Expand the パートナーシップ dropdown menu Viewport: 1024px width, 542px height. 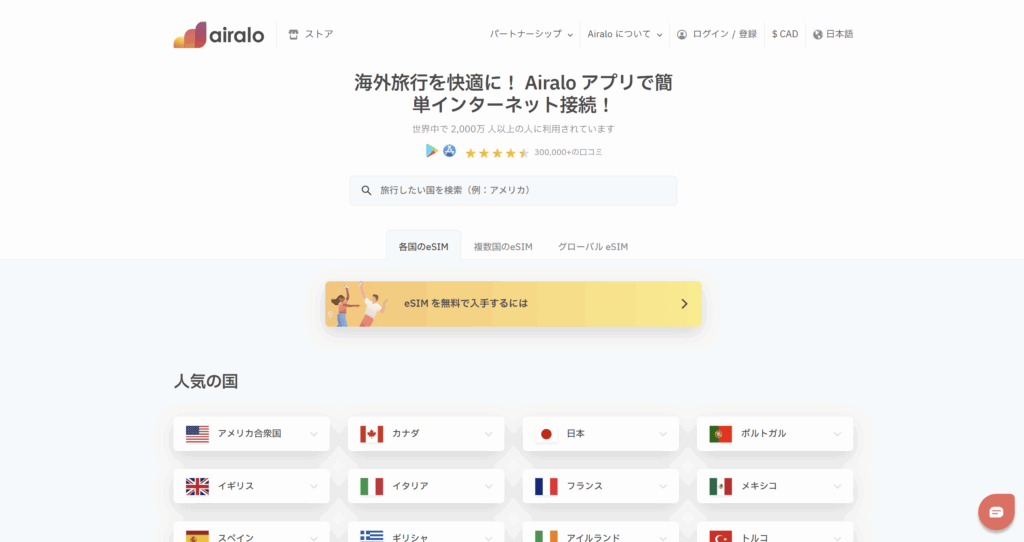(531, 35)
